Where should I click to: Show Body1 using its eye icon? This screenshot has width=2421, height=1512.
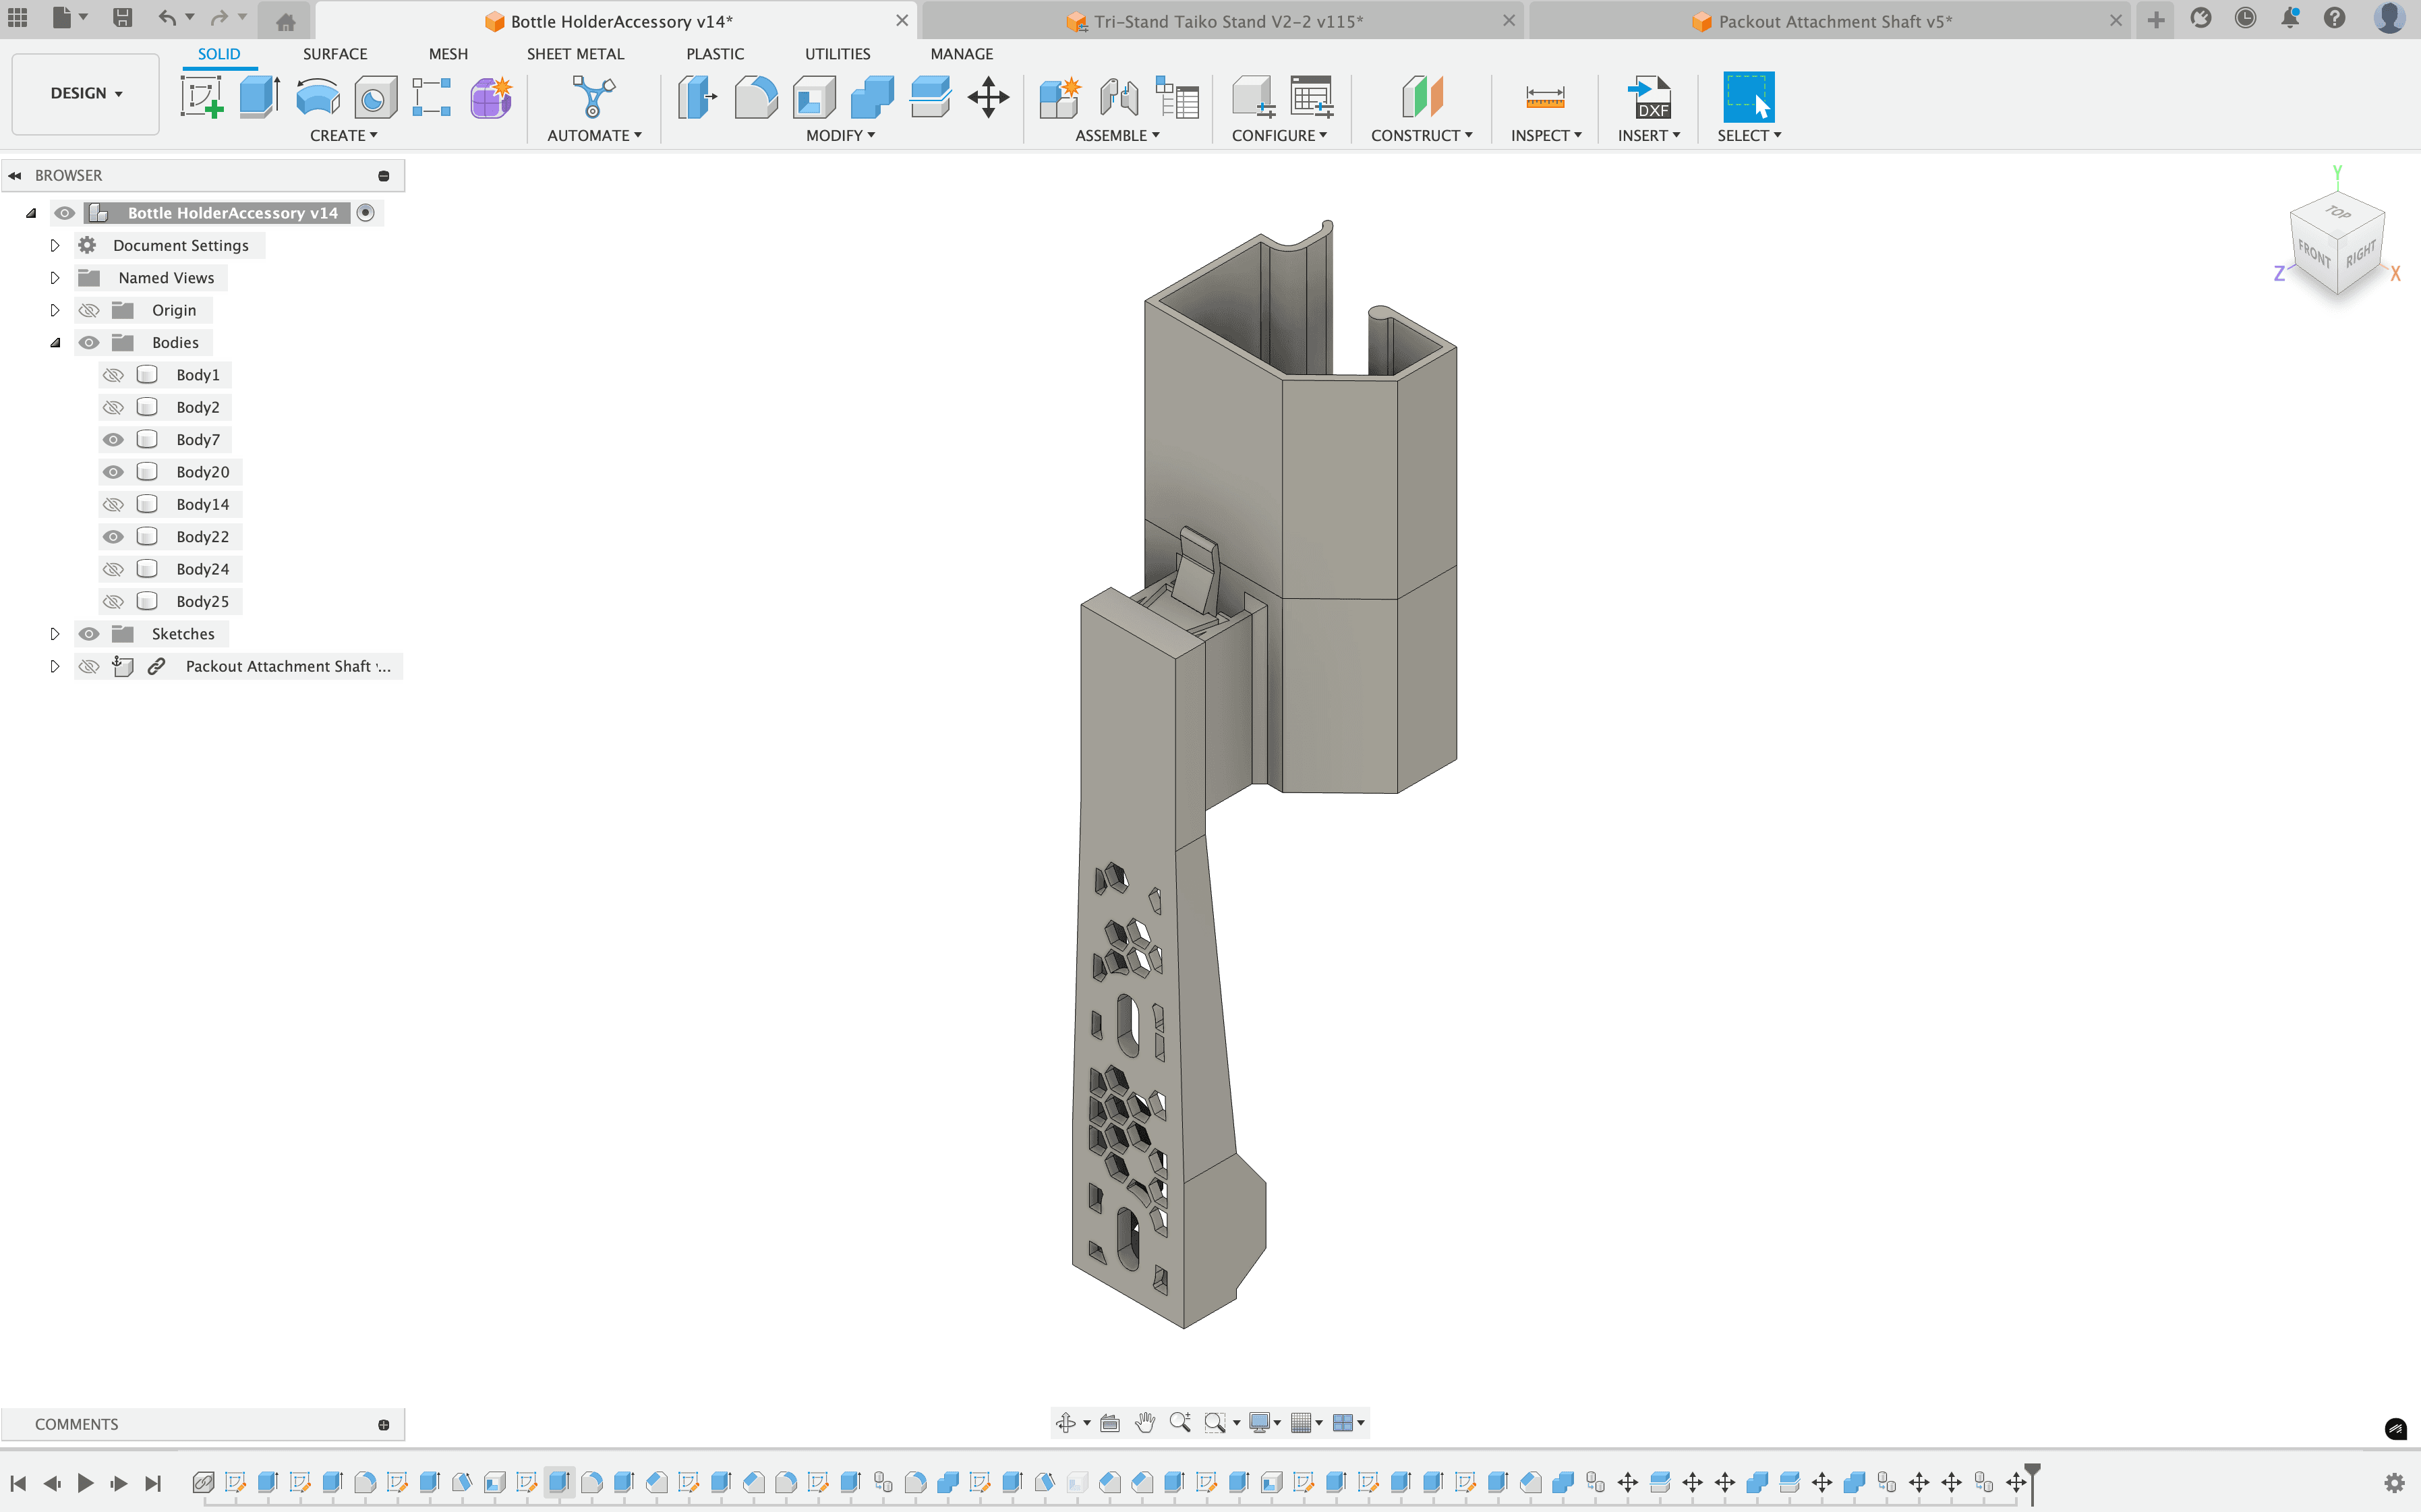click(x=114, y=375)
